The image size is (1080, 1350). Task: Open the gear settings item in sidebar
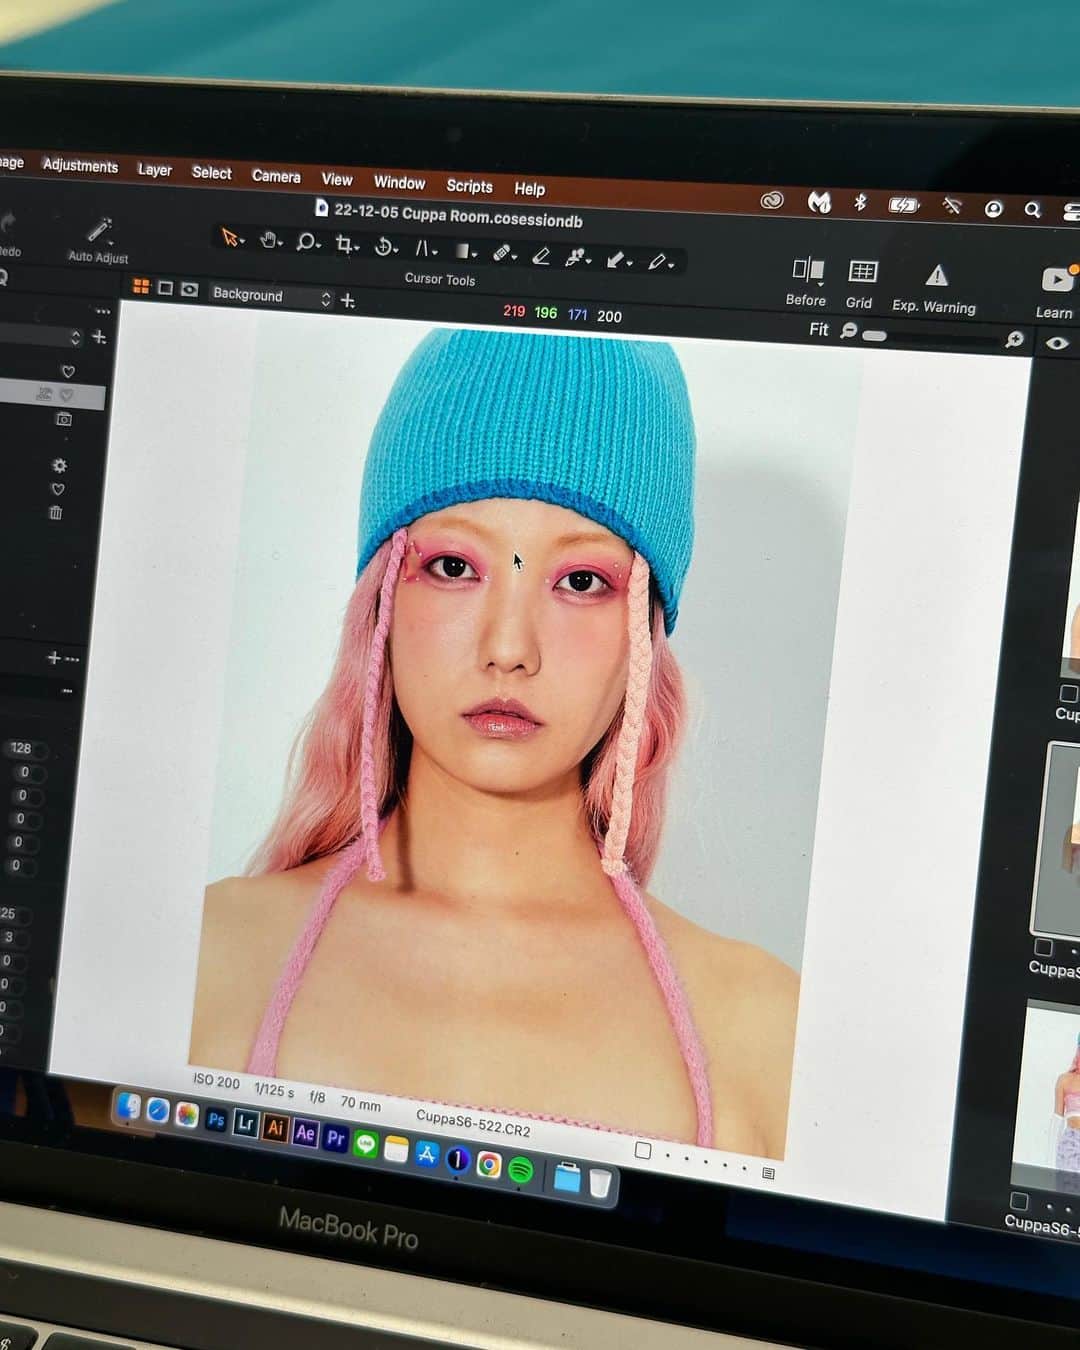[x=59, y=465]
